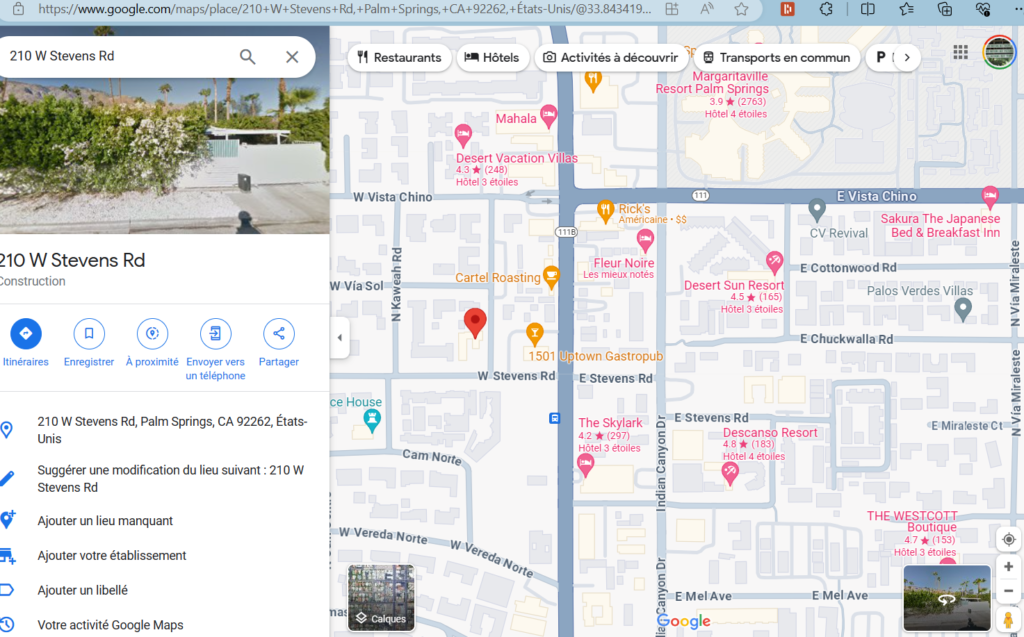The height and width of the screenshot is (637, 1024).
Task: Select Activités à découvrir chip
Action: pos(611,57)
